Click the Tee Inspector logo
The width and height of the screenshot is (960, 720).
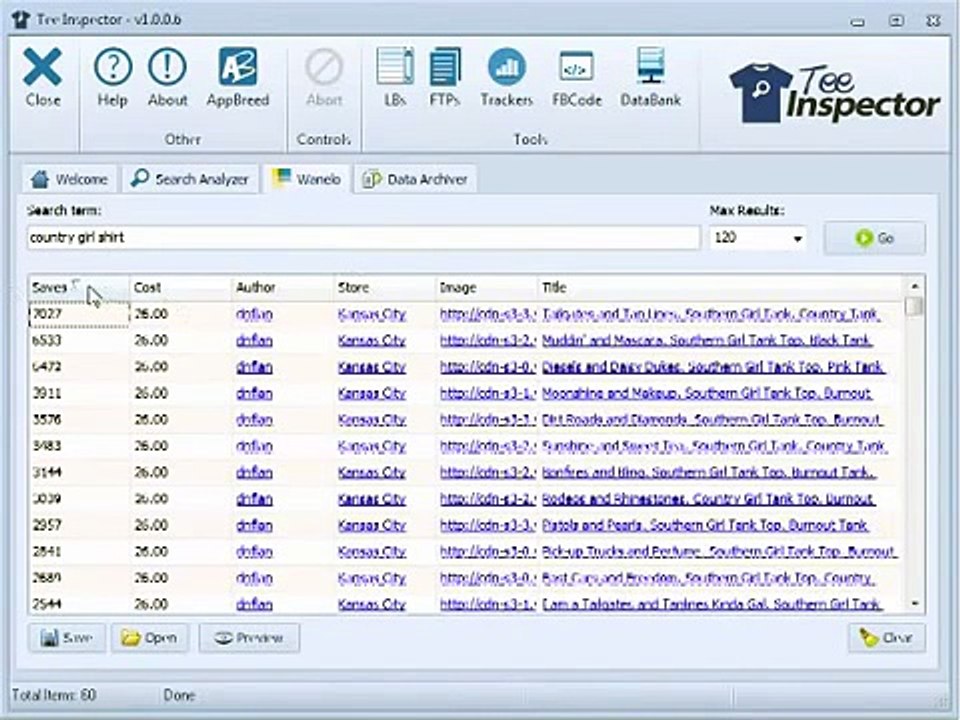(x=834, y=93)
